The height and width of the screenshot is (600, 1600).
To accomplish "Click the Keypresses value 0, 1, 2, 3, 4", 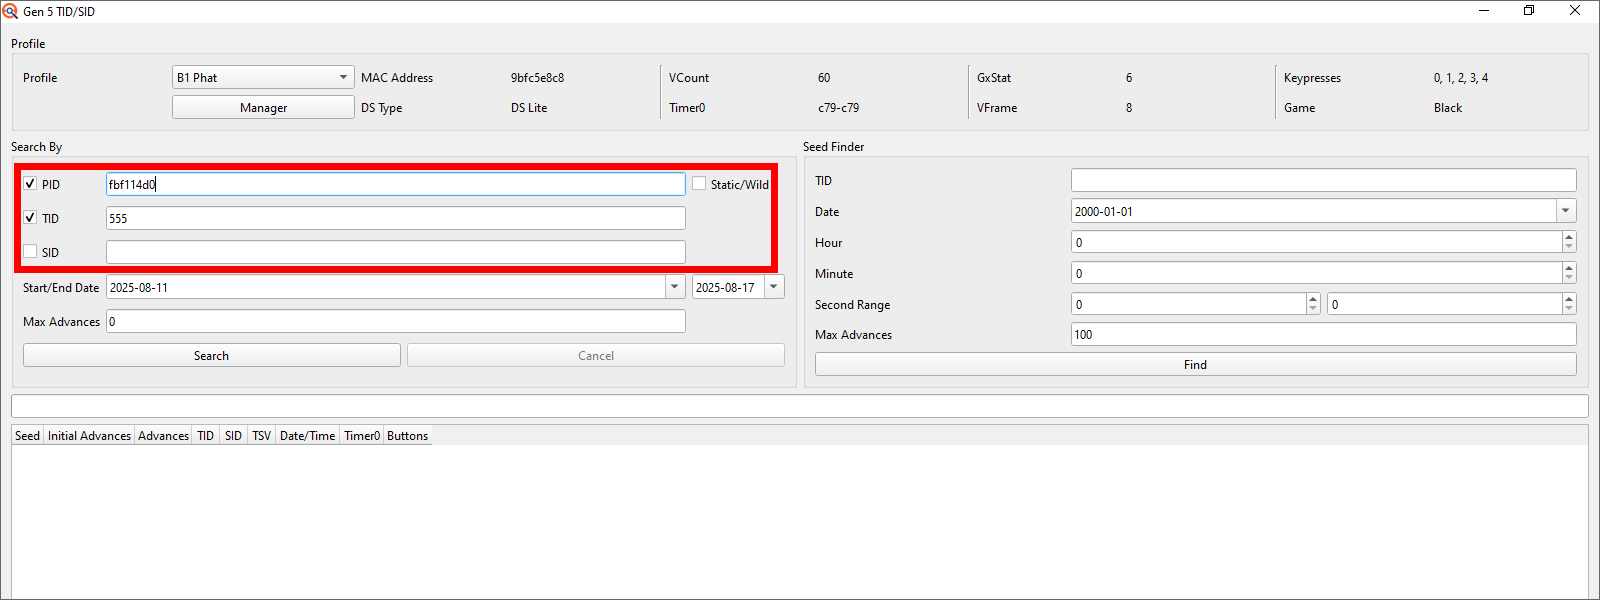I will click(x=1460, y=77).
